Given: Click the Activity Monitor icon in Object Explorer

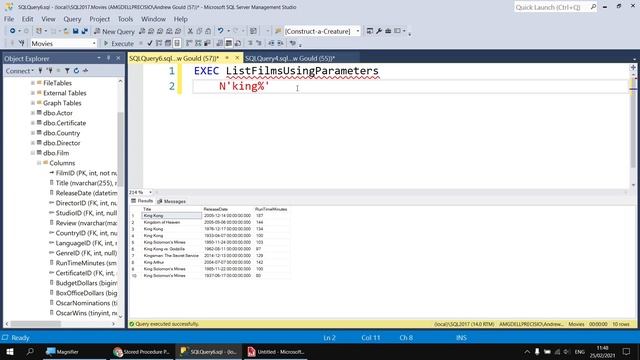Looking at the screenshot, I should click(x=85, y=71).
